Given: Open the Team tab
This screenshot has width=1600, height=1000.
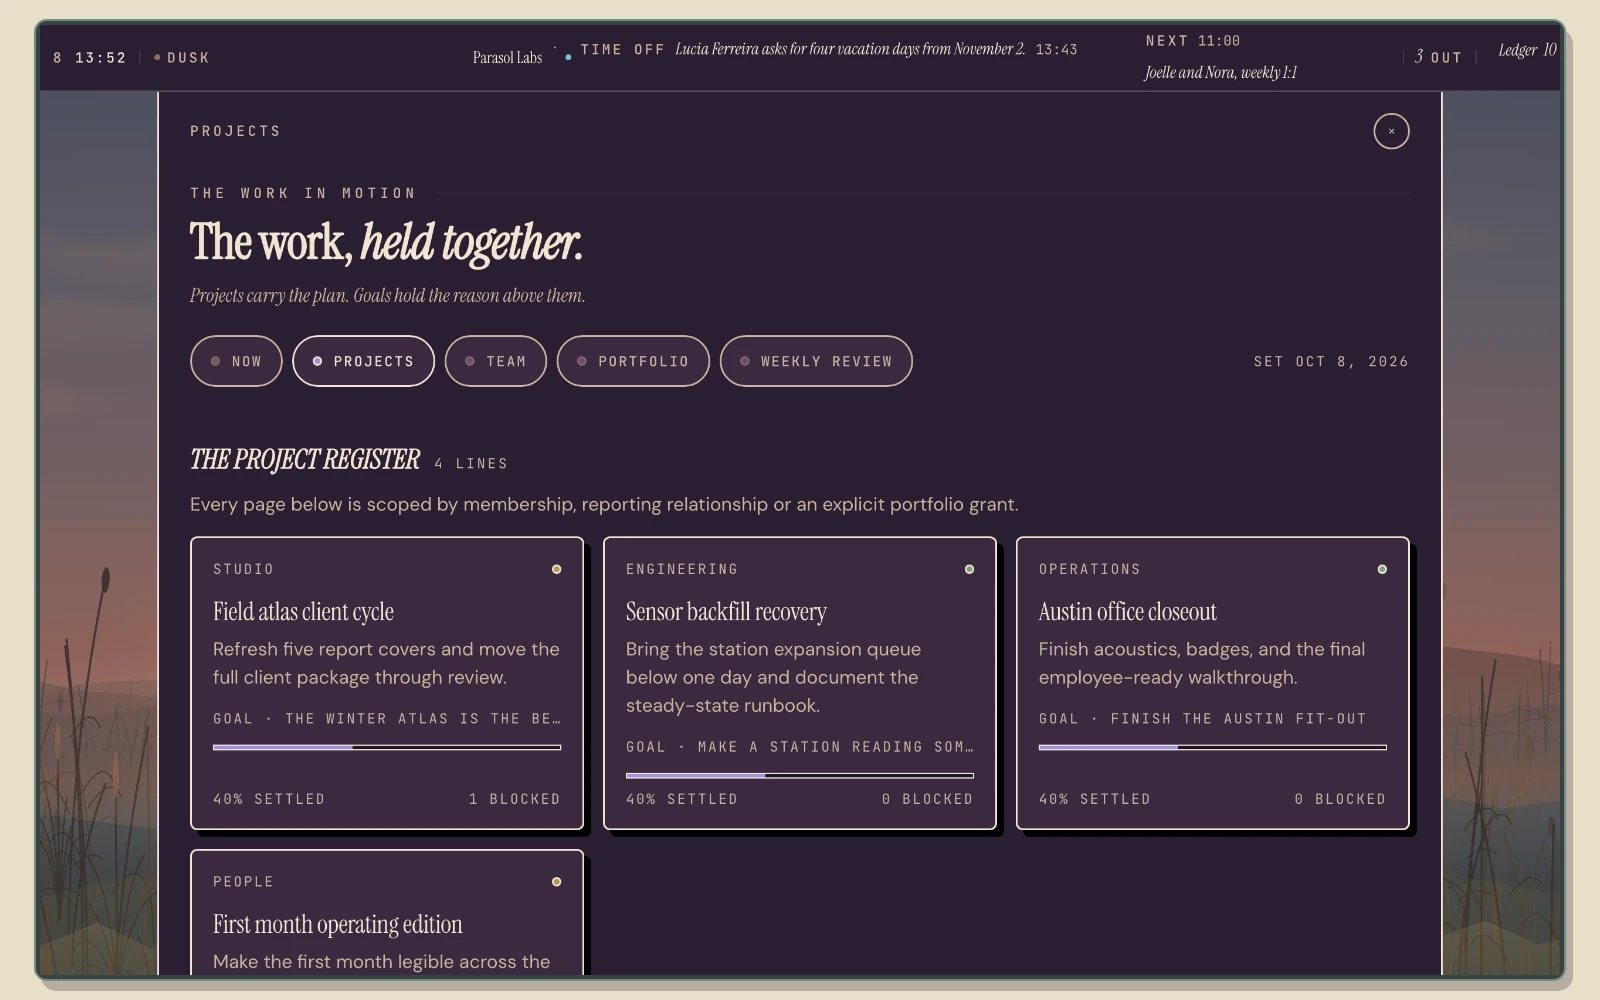Looking at the screenshot, I should click(496, 361).
